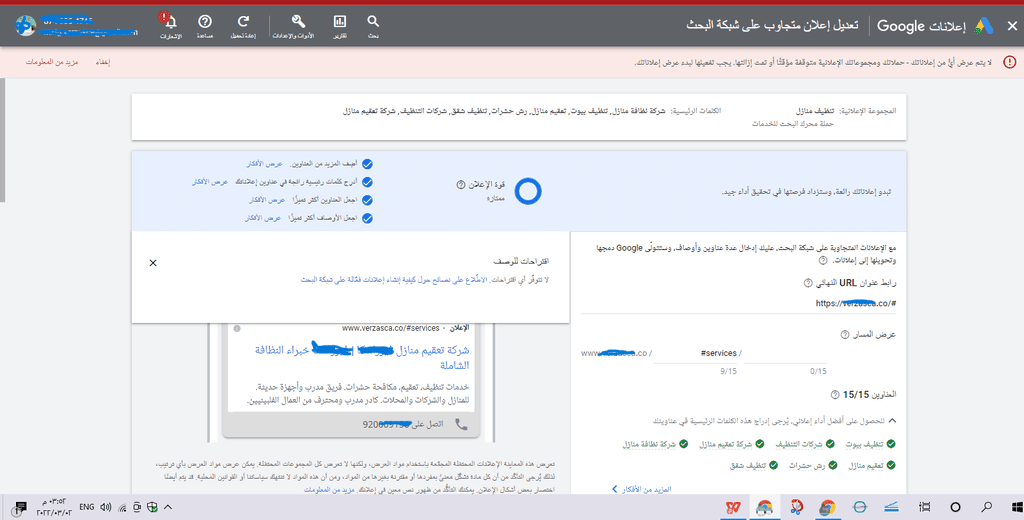Click checkmark next to 'اجعل العناوين أكثر تميزًا'

pyautogui.click(x=367, y=200)
